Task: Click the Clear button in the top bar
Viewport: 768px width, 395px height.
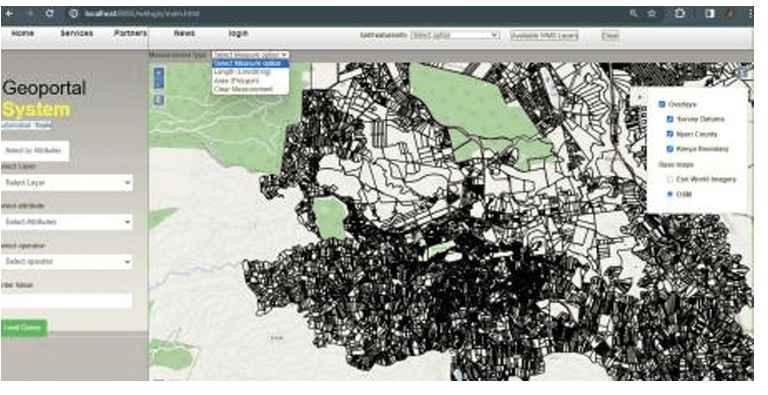Action: pyautogui.click(x=610, y=35)
